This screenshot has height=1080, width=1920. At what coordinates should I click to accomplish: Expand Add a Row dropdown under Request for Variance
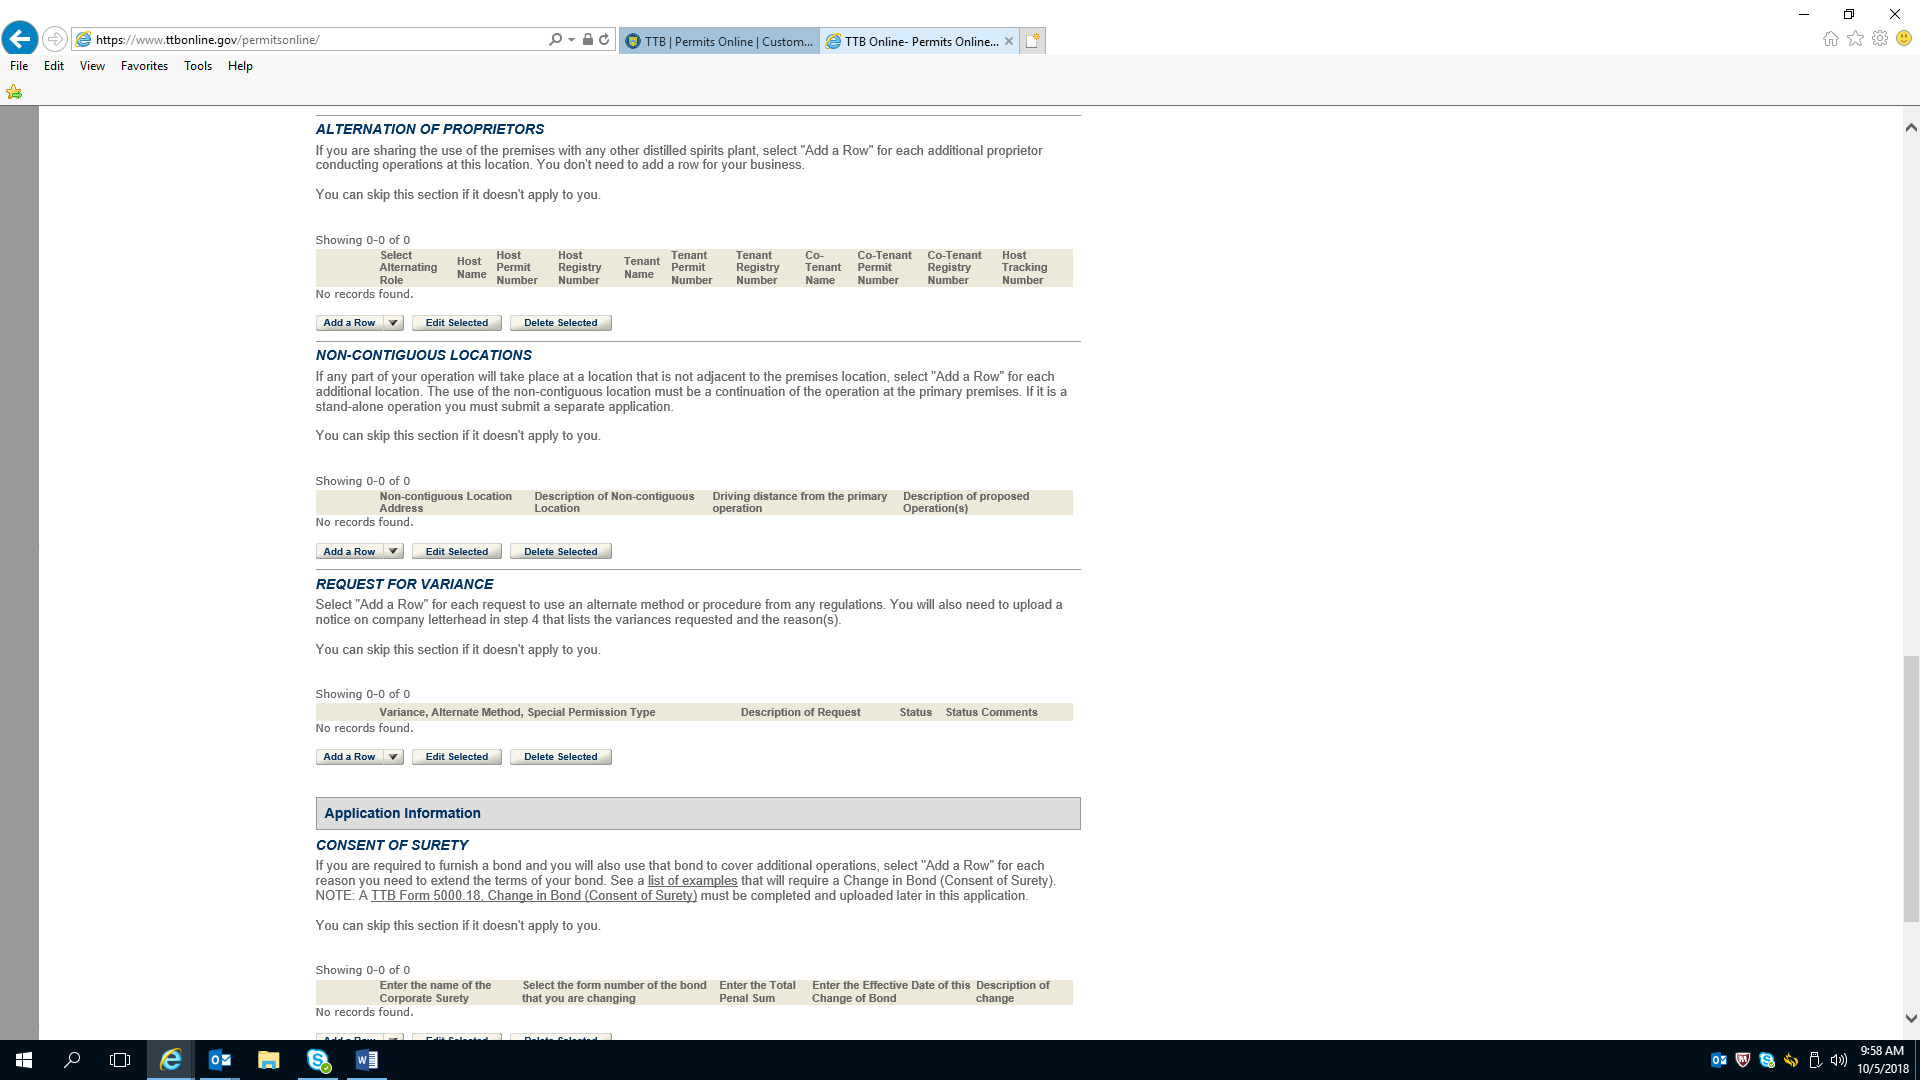pos(393,757)
